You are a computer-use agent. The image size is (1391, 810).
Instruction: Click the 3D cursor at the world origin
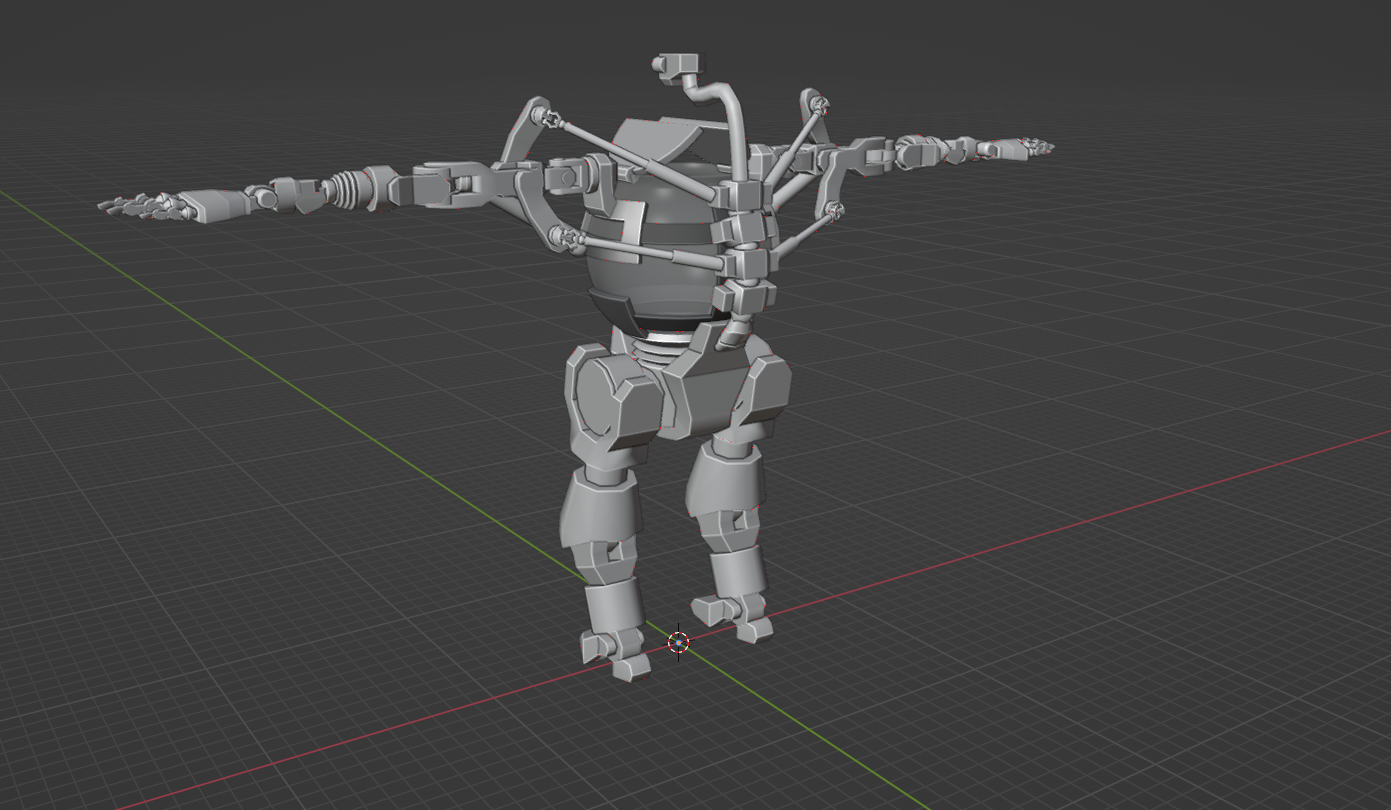tap(678, 643)
